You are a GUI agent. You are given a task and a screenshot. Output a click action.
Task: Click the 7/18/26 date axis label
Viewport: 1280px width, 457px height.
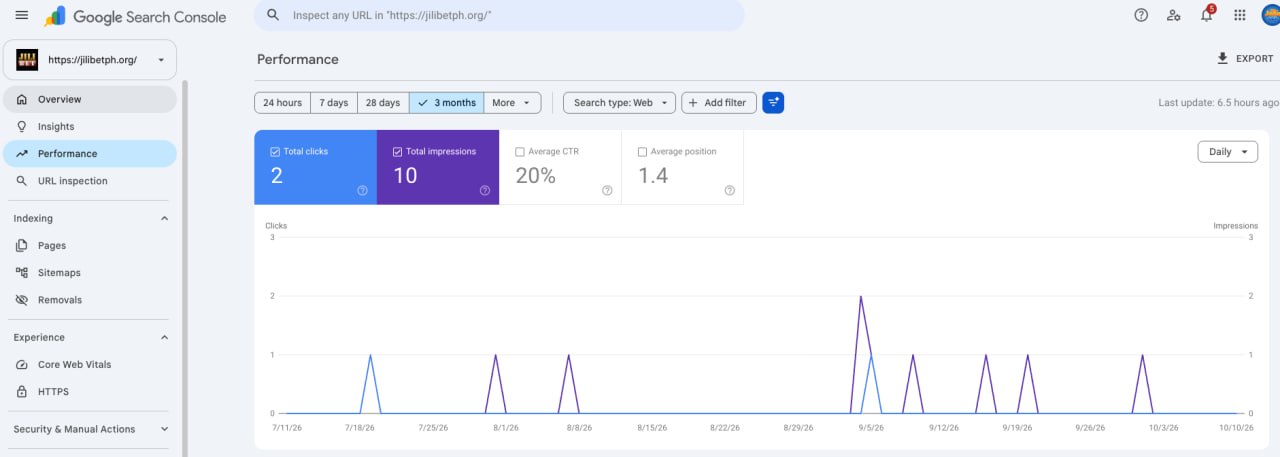tap(359, 427)
